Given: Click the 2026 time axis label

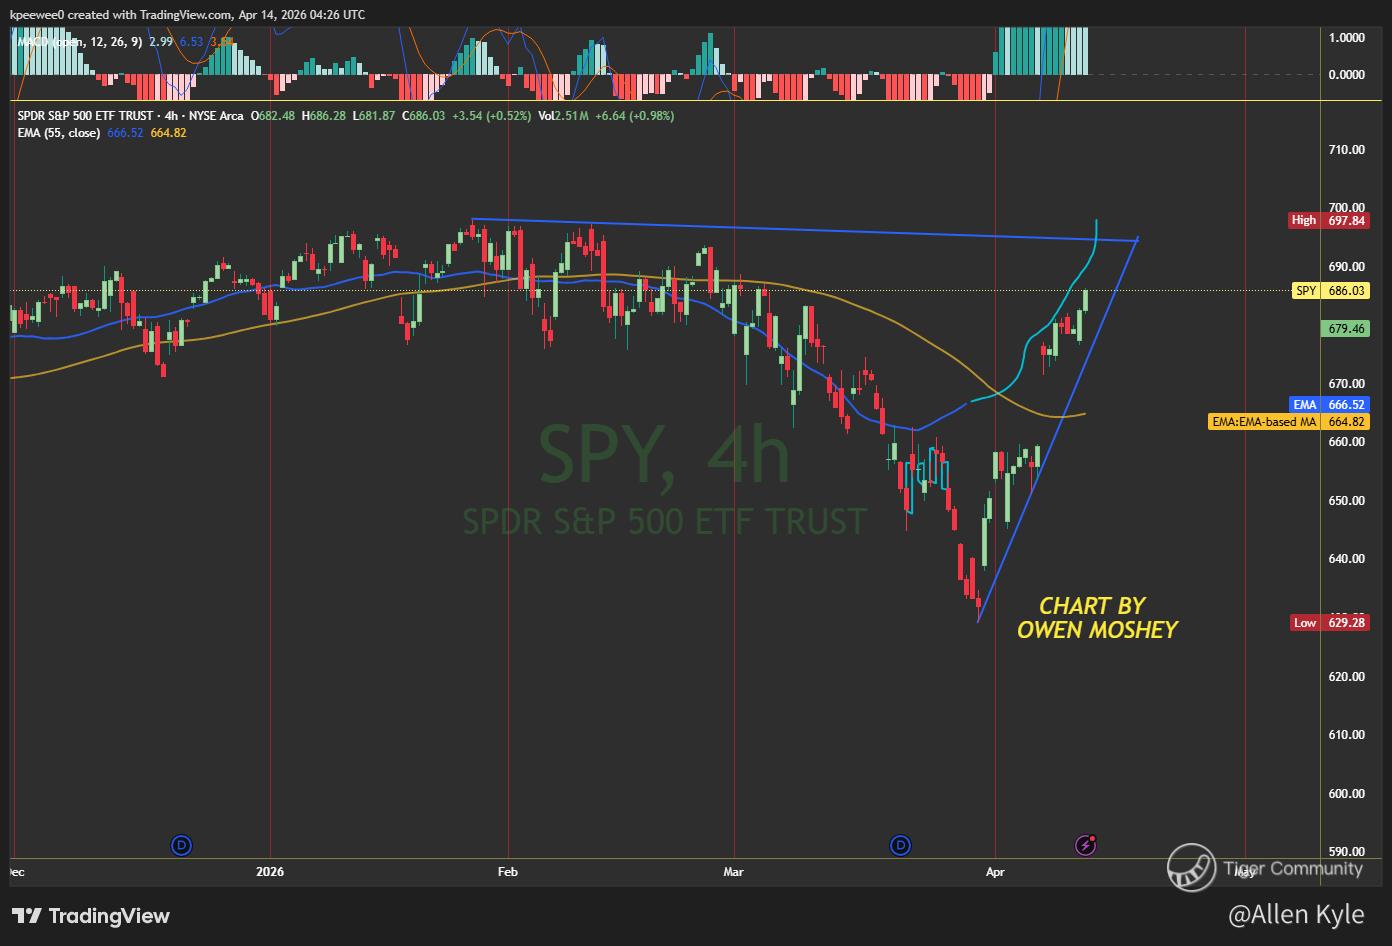Looking at the screenshot, I should [x=270, y=872].
